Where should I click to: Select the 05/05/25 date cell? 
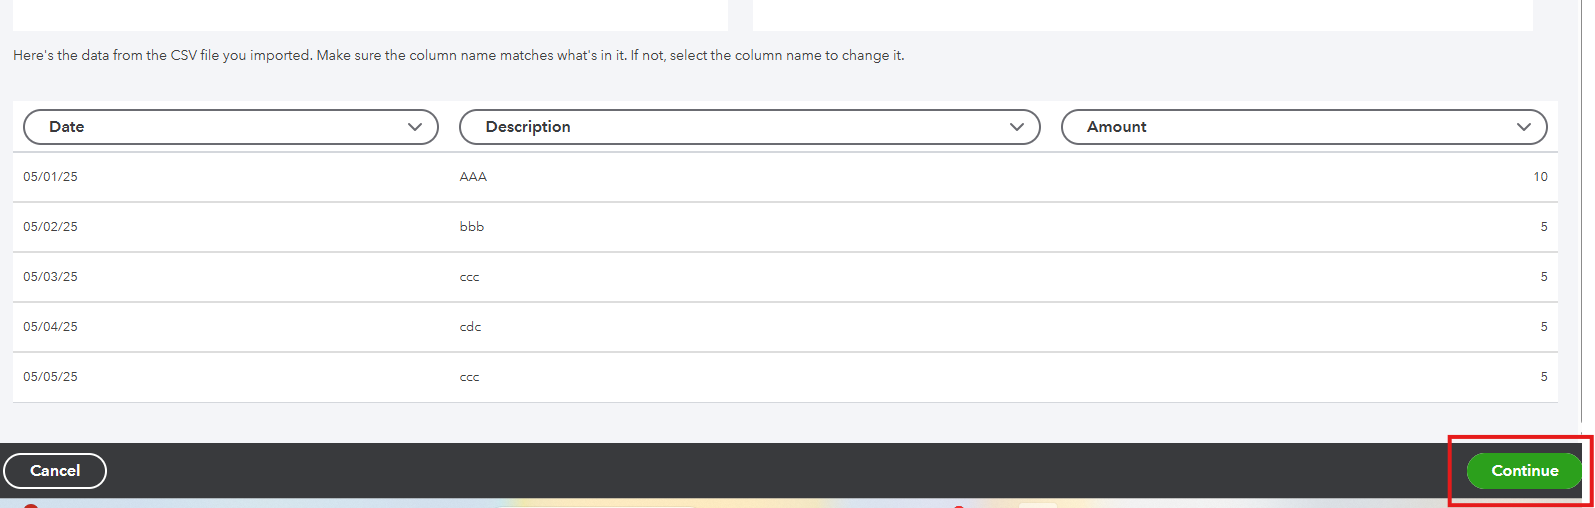[x=51, y=377]
